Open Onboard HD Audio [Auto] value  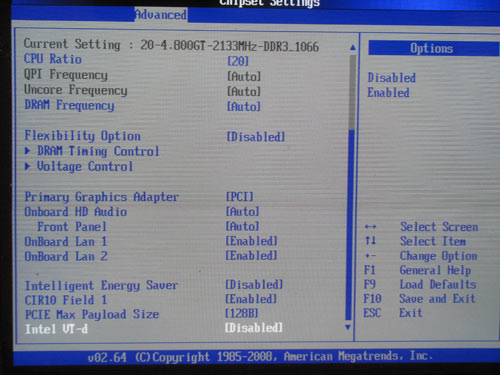coord(242,211)
